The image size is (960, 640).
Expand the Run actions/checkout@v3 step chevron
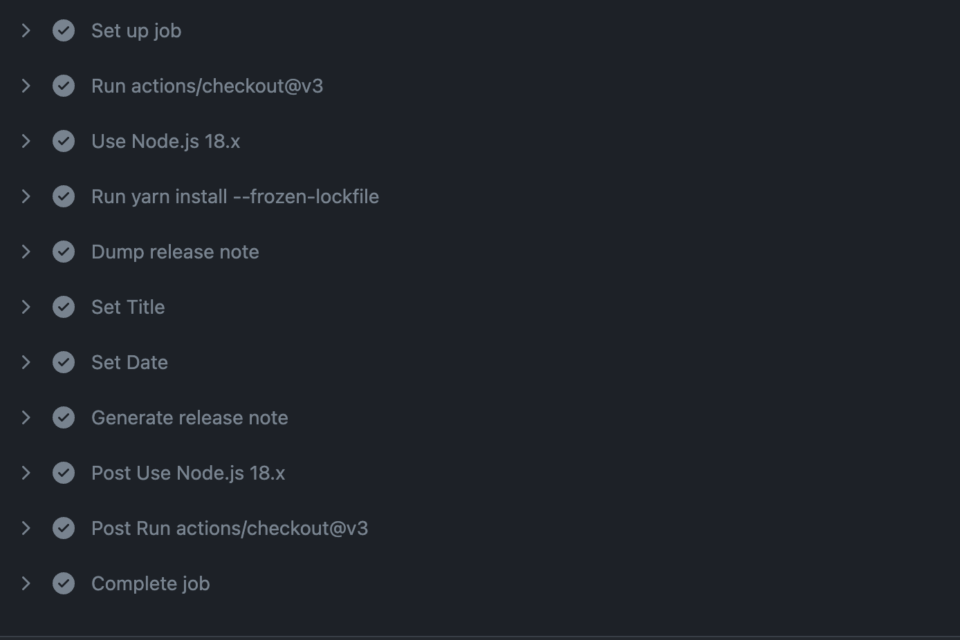point(26,86)
